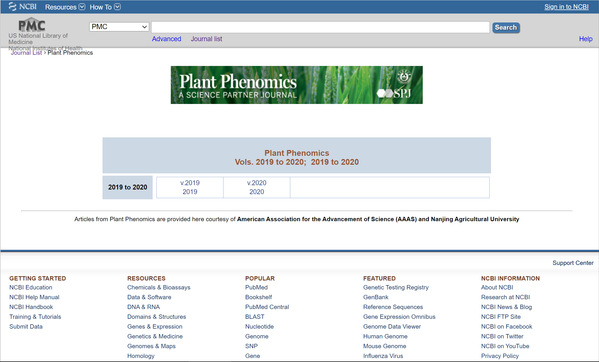Open Privacy Policy link
The image size is (599, 362).
click(500, 356)
